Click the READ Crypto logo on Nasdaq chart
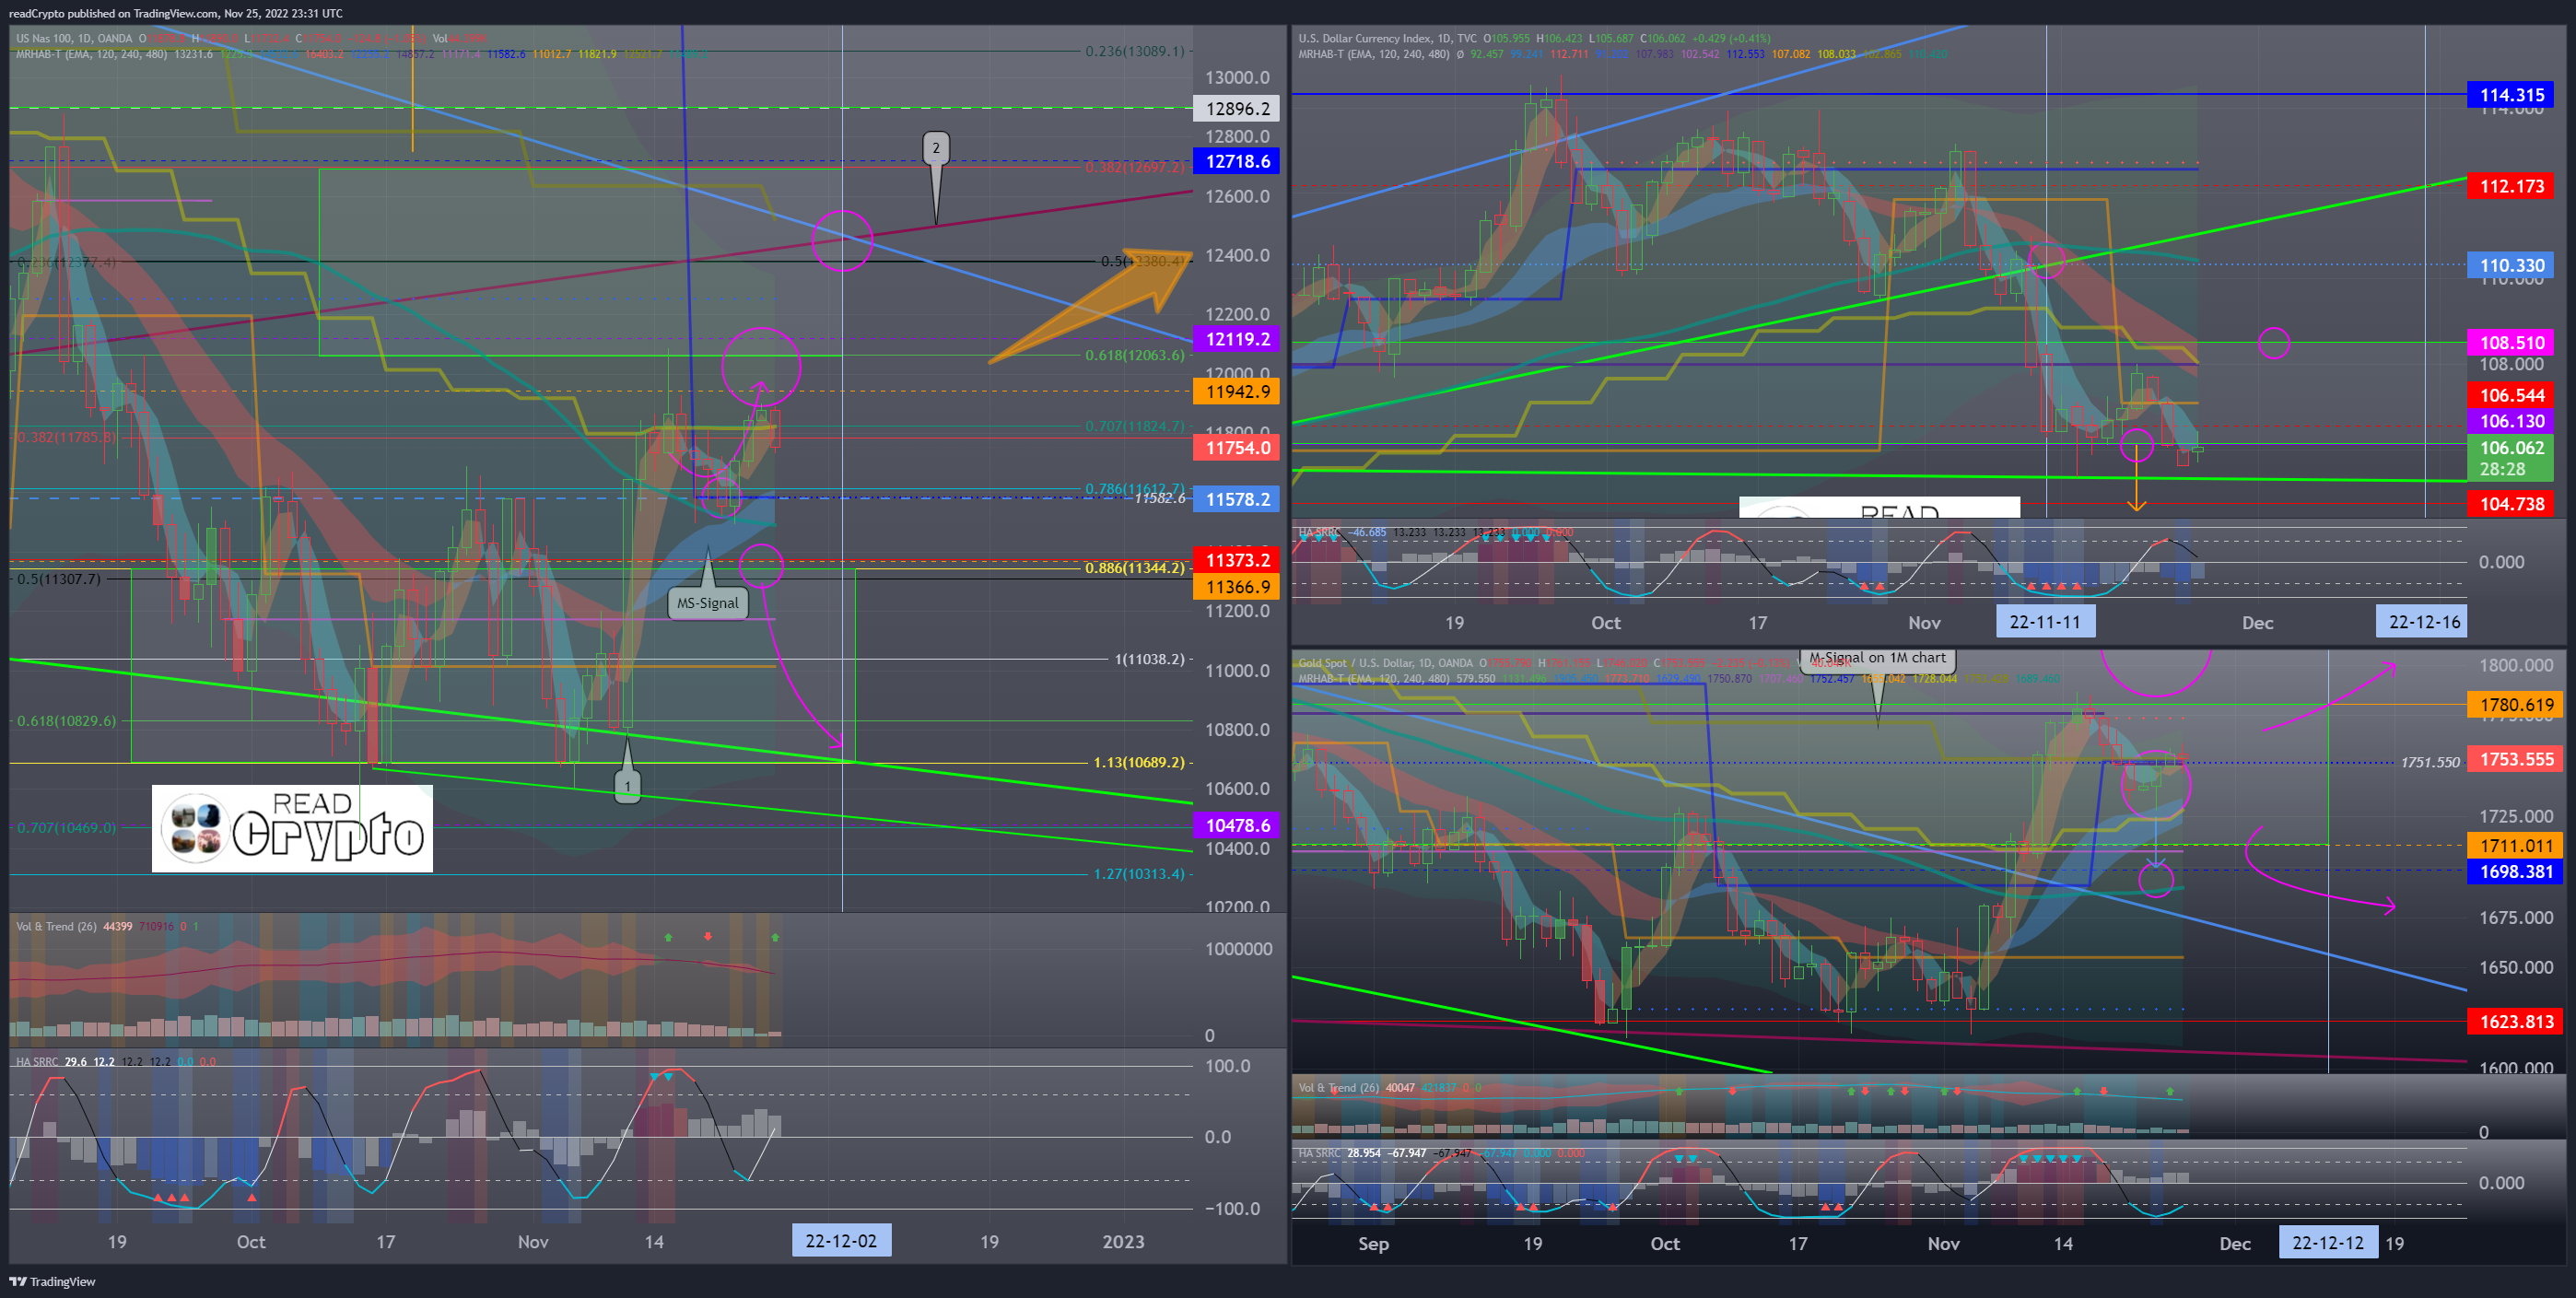The height and width of the screenshot is (1298, 2576). click(292, 828)
